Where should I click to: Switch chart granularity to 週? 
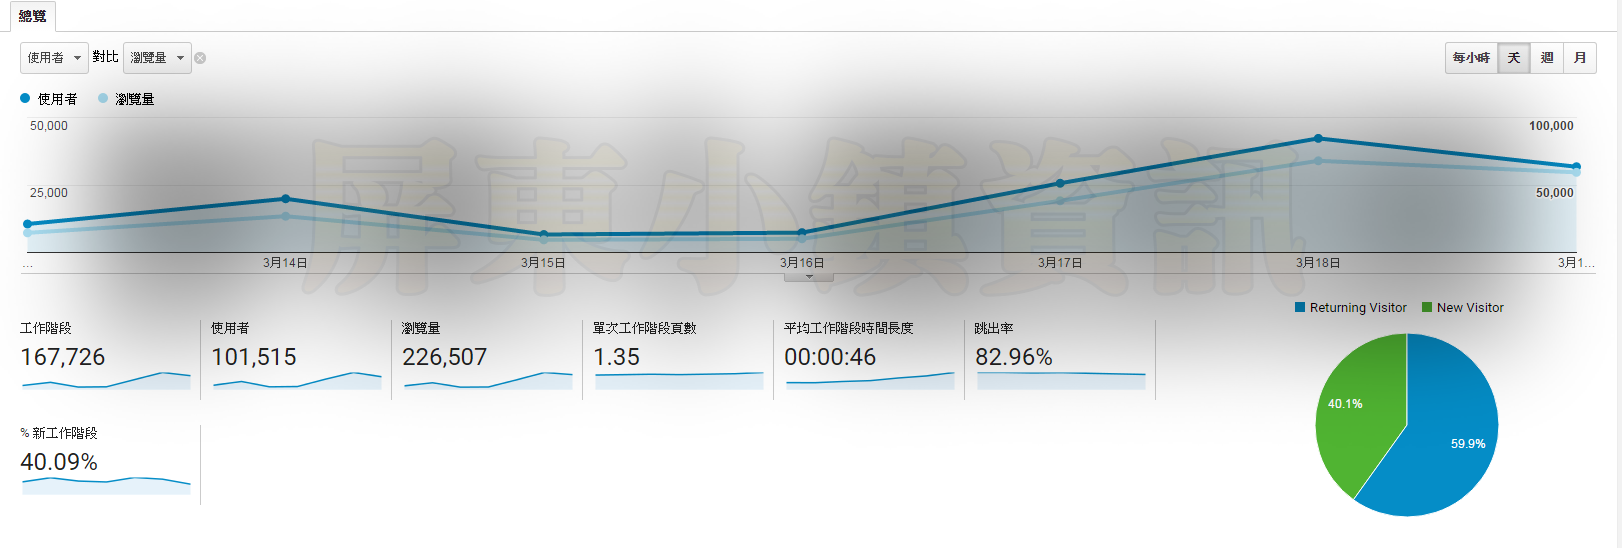click(x=1547, y=58)
